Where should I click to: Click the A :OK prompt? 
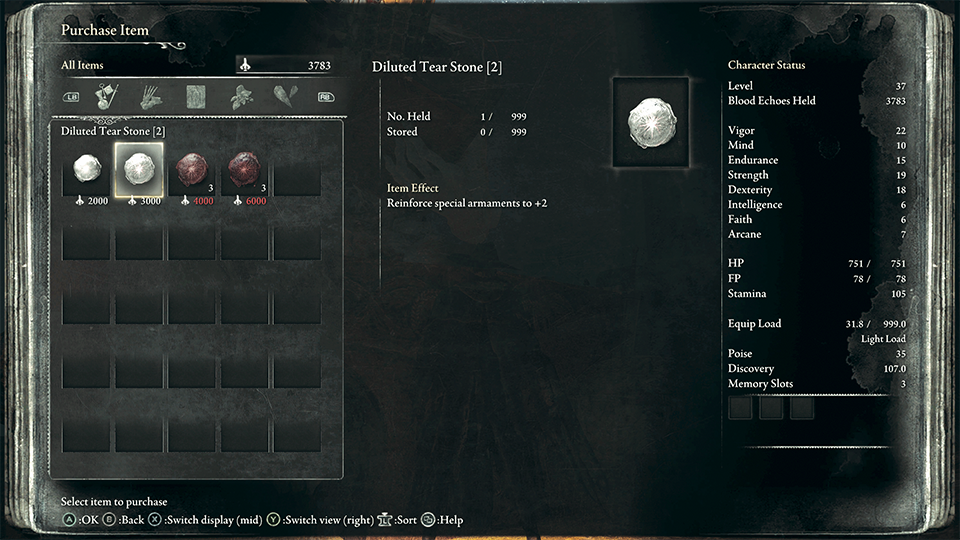80,520
